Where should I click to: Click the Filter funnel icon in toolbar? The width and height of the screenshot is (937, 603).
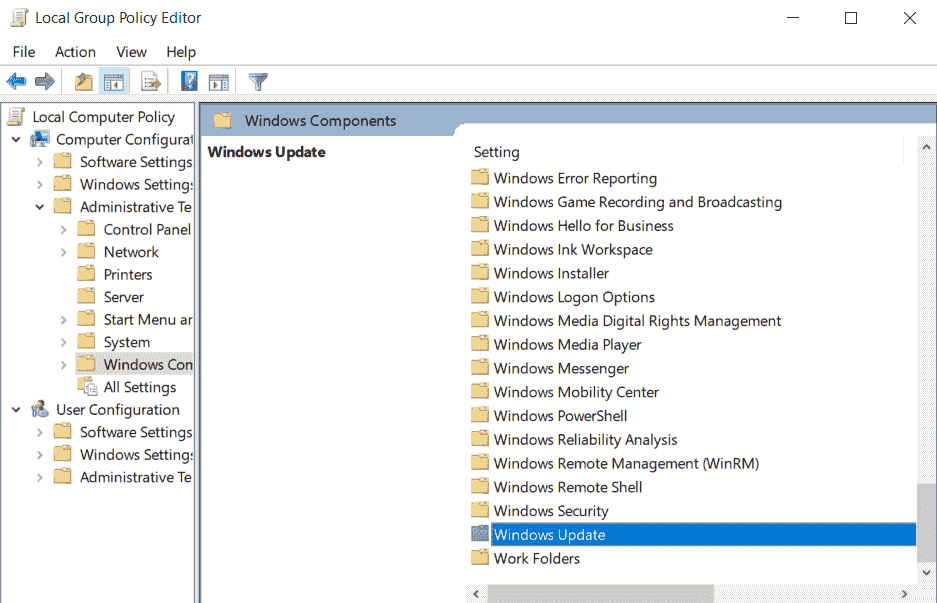point(258,82)
